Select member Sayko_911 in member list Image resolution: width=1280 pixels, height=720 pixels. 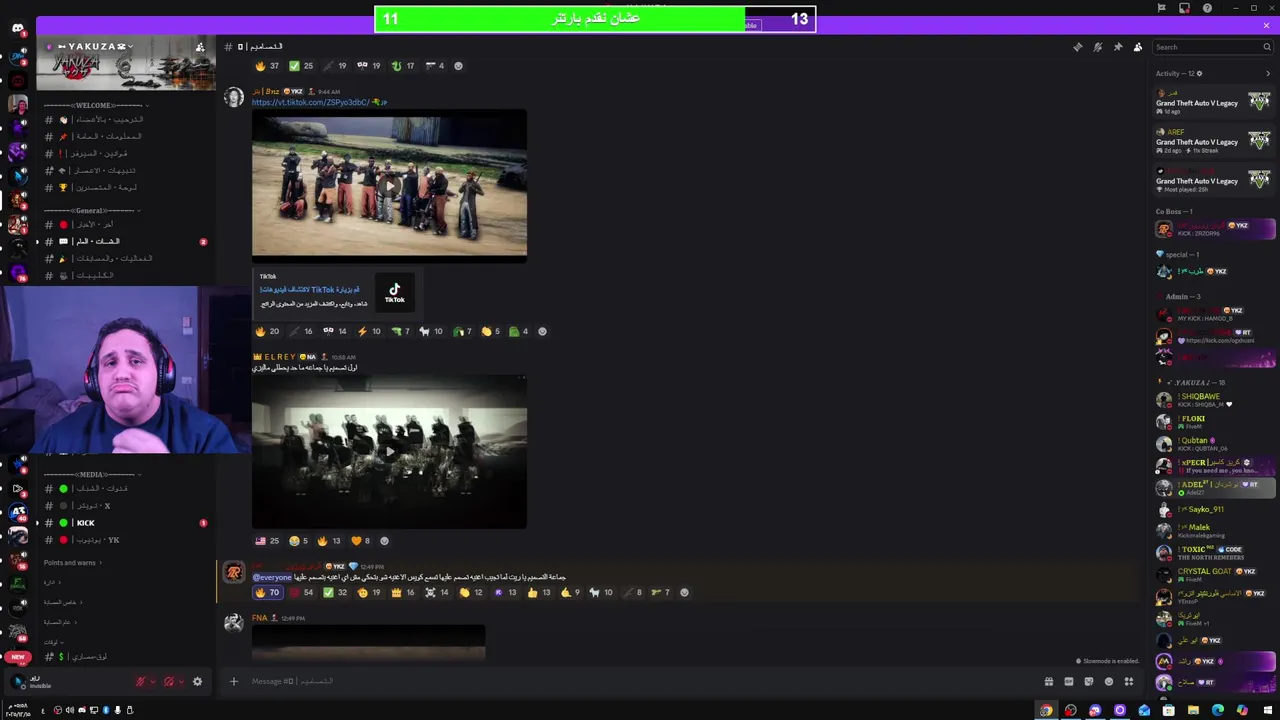pos(1214,509)
